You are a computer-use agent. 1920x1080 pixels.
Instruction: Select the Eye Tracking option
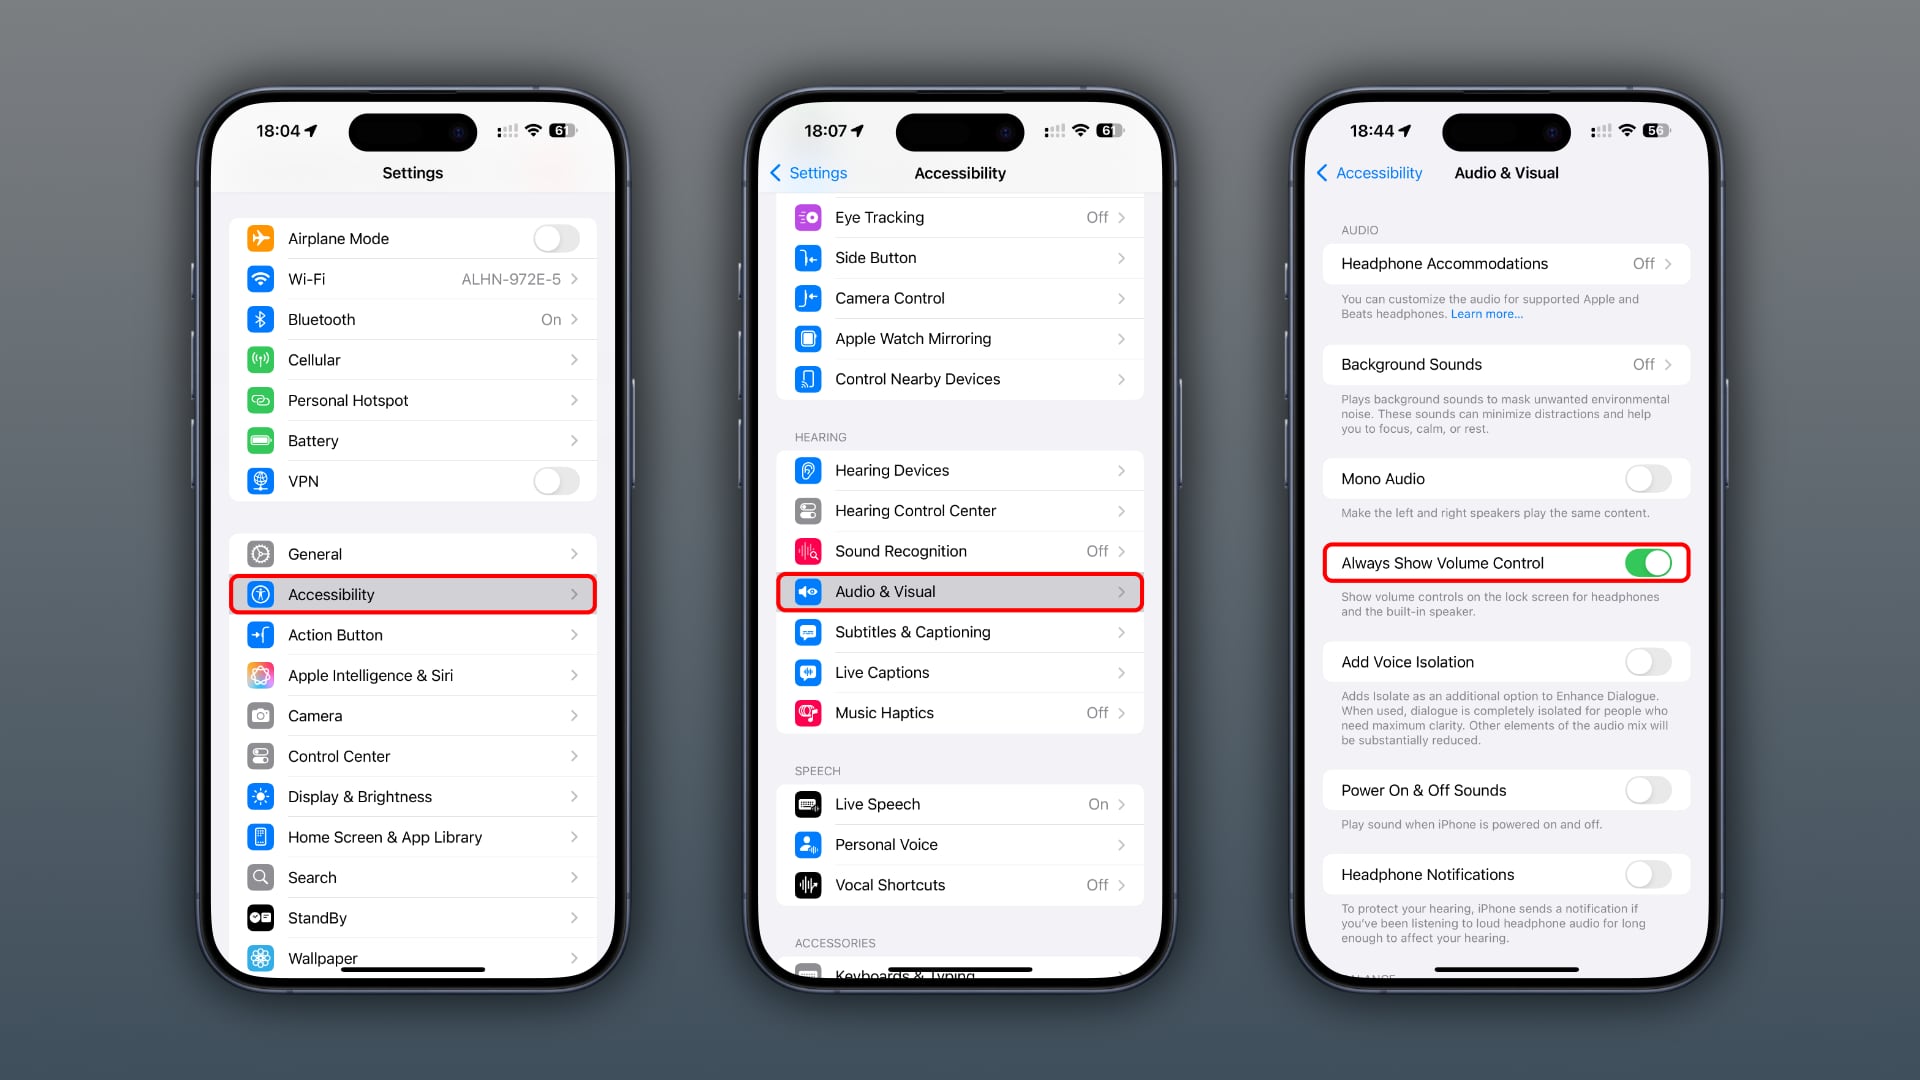(x=960, y=216)
